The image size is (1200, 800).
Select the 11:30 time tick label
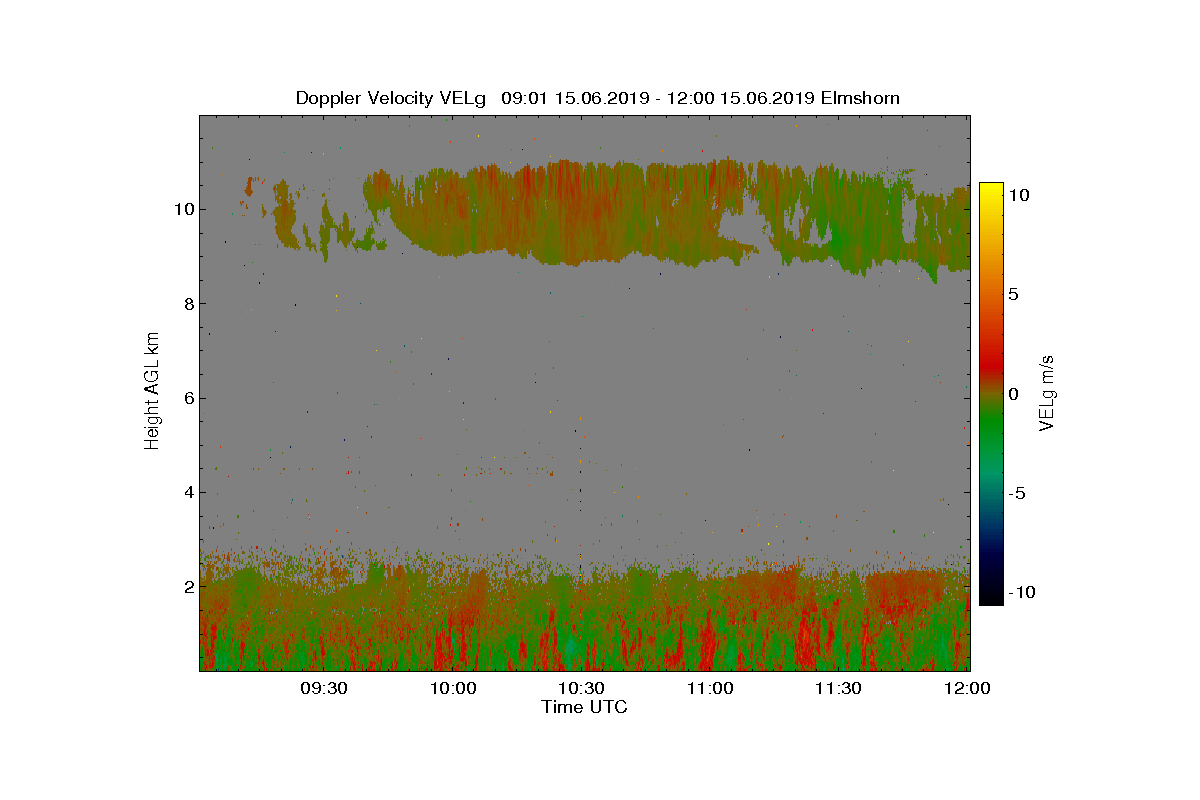[x=839, y=688]
